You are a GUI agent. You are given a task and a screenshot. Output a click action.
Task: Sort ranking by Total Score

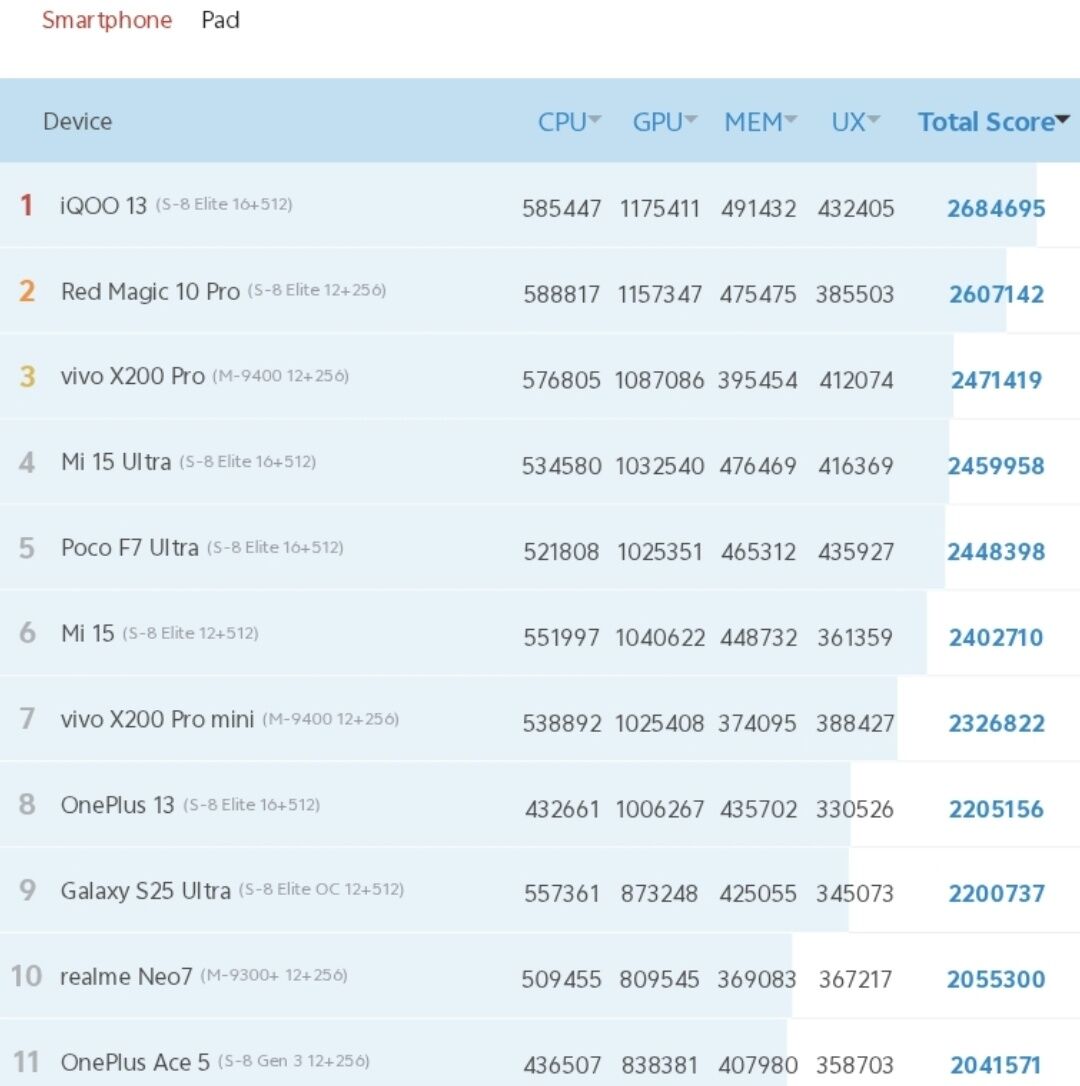point(993,122)
